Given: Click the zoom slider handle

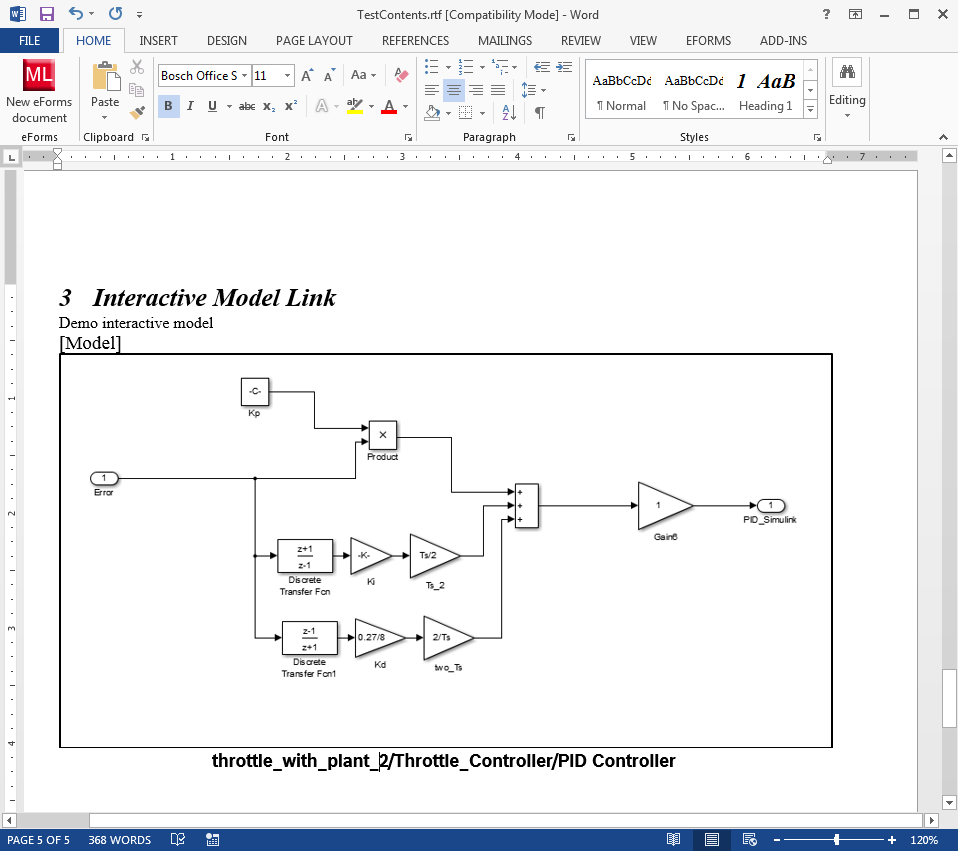Looking at the screenshot, I should pos(836,840).
